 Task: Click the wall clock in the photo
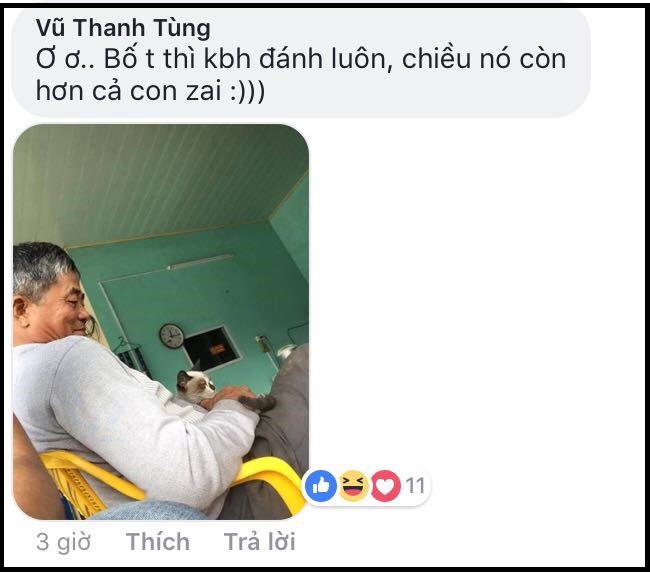[x=172, y=336]
